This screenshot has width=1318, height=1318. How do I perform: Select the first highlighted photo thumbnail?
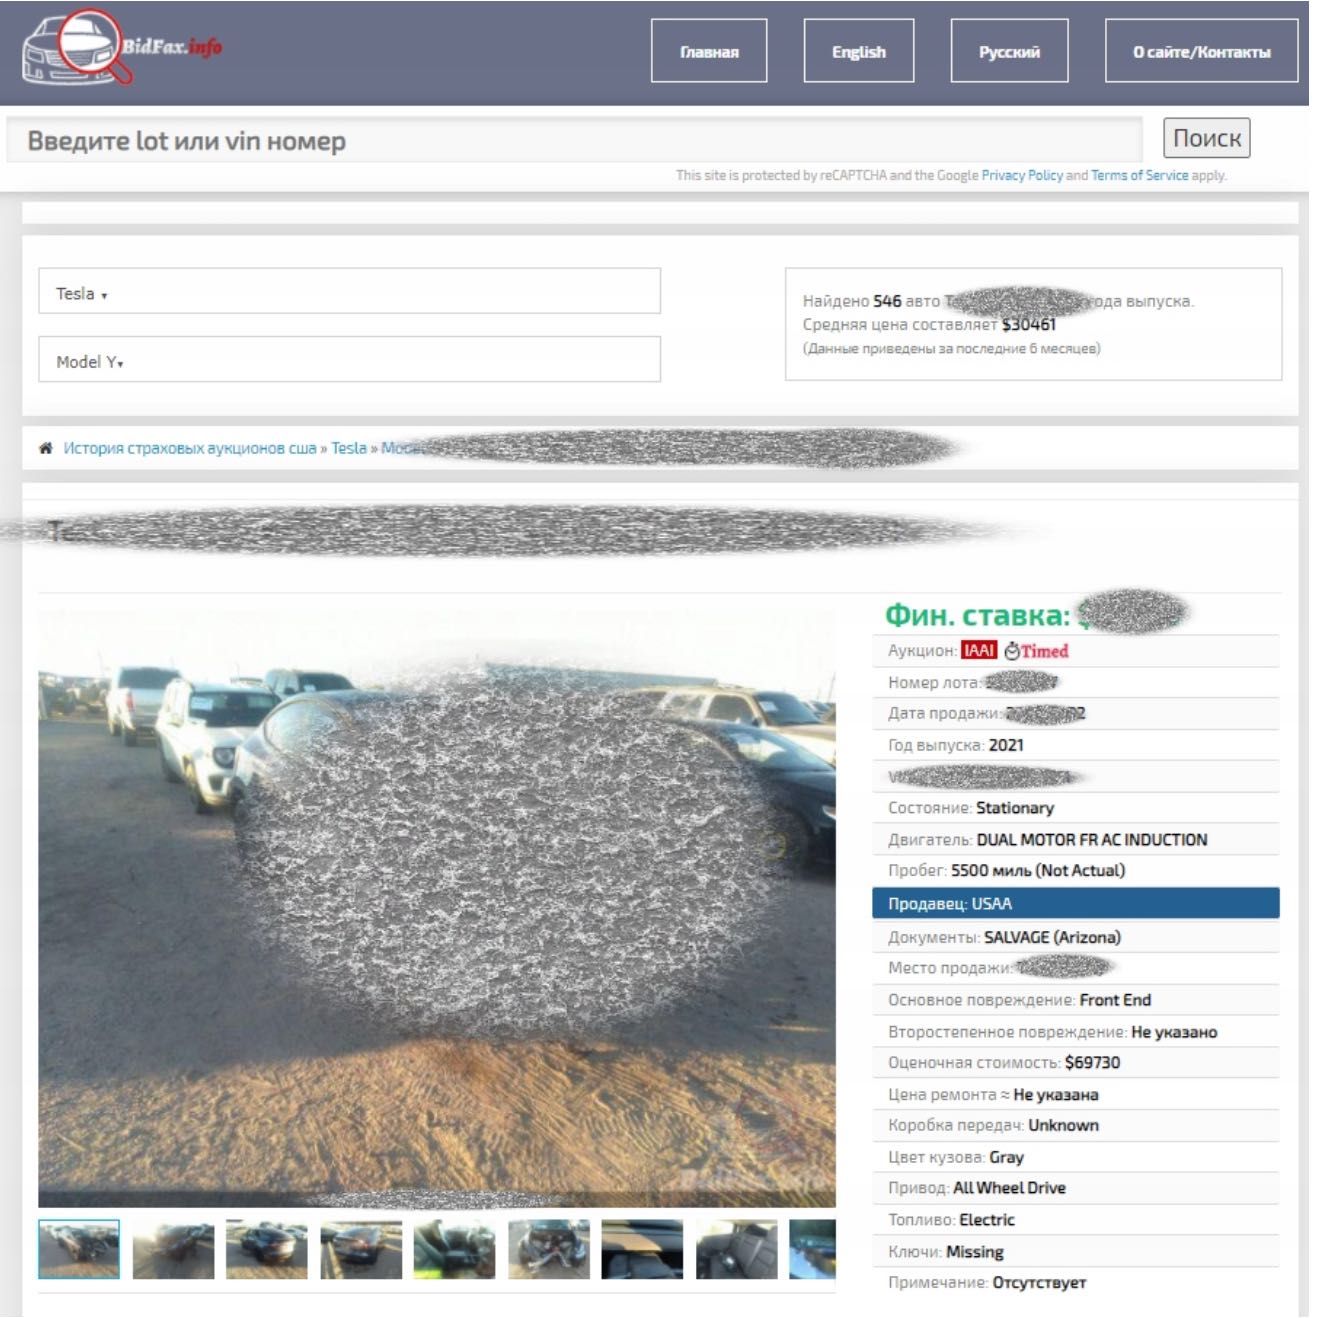pos(79,1249)
